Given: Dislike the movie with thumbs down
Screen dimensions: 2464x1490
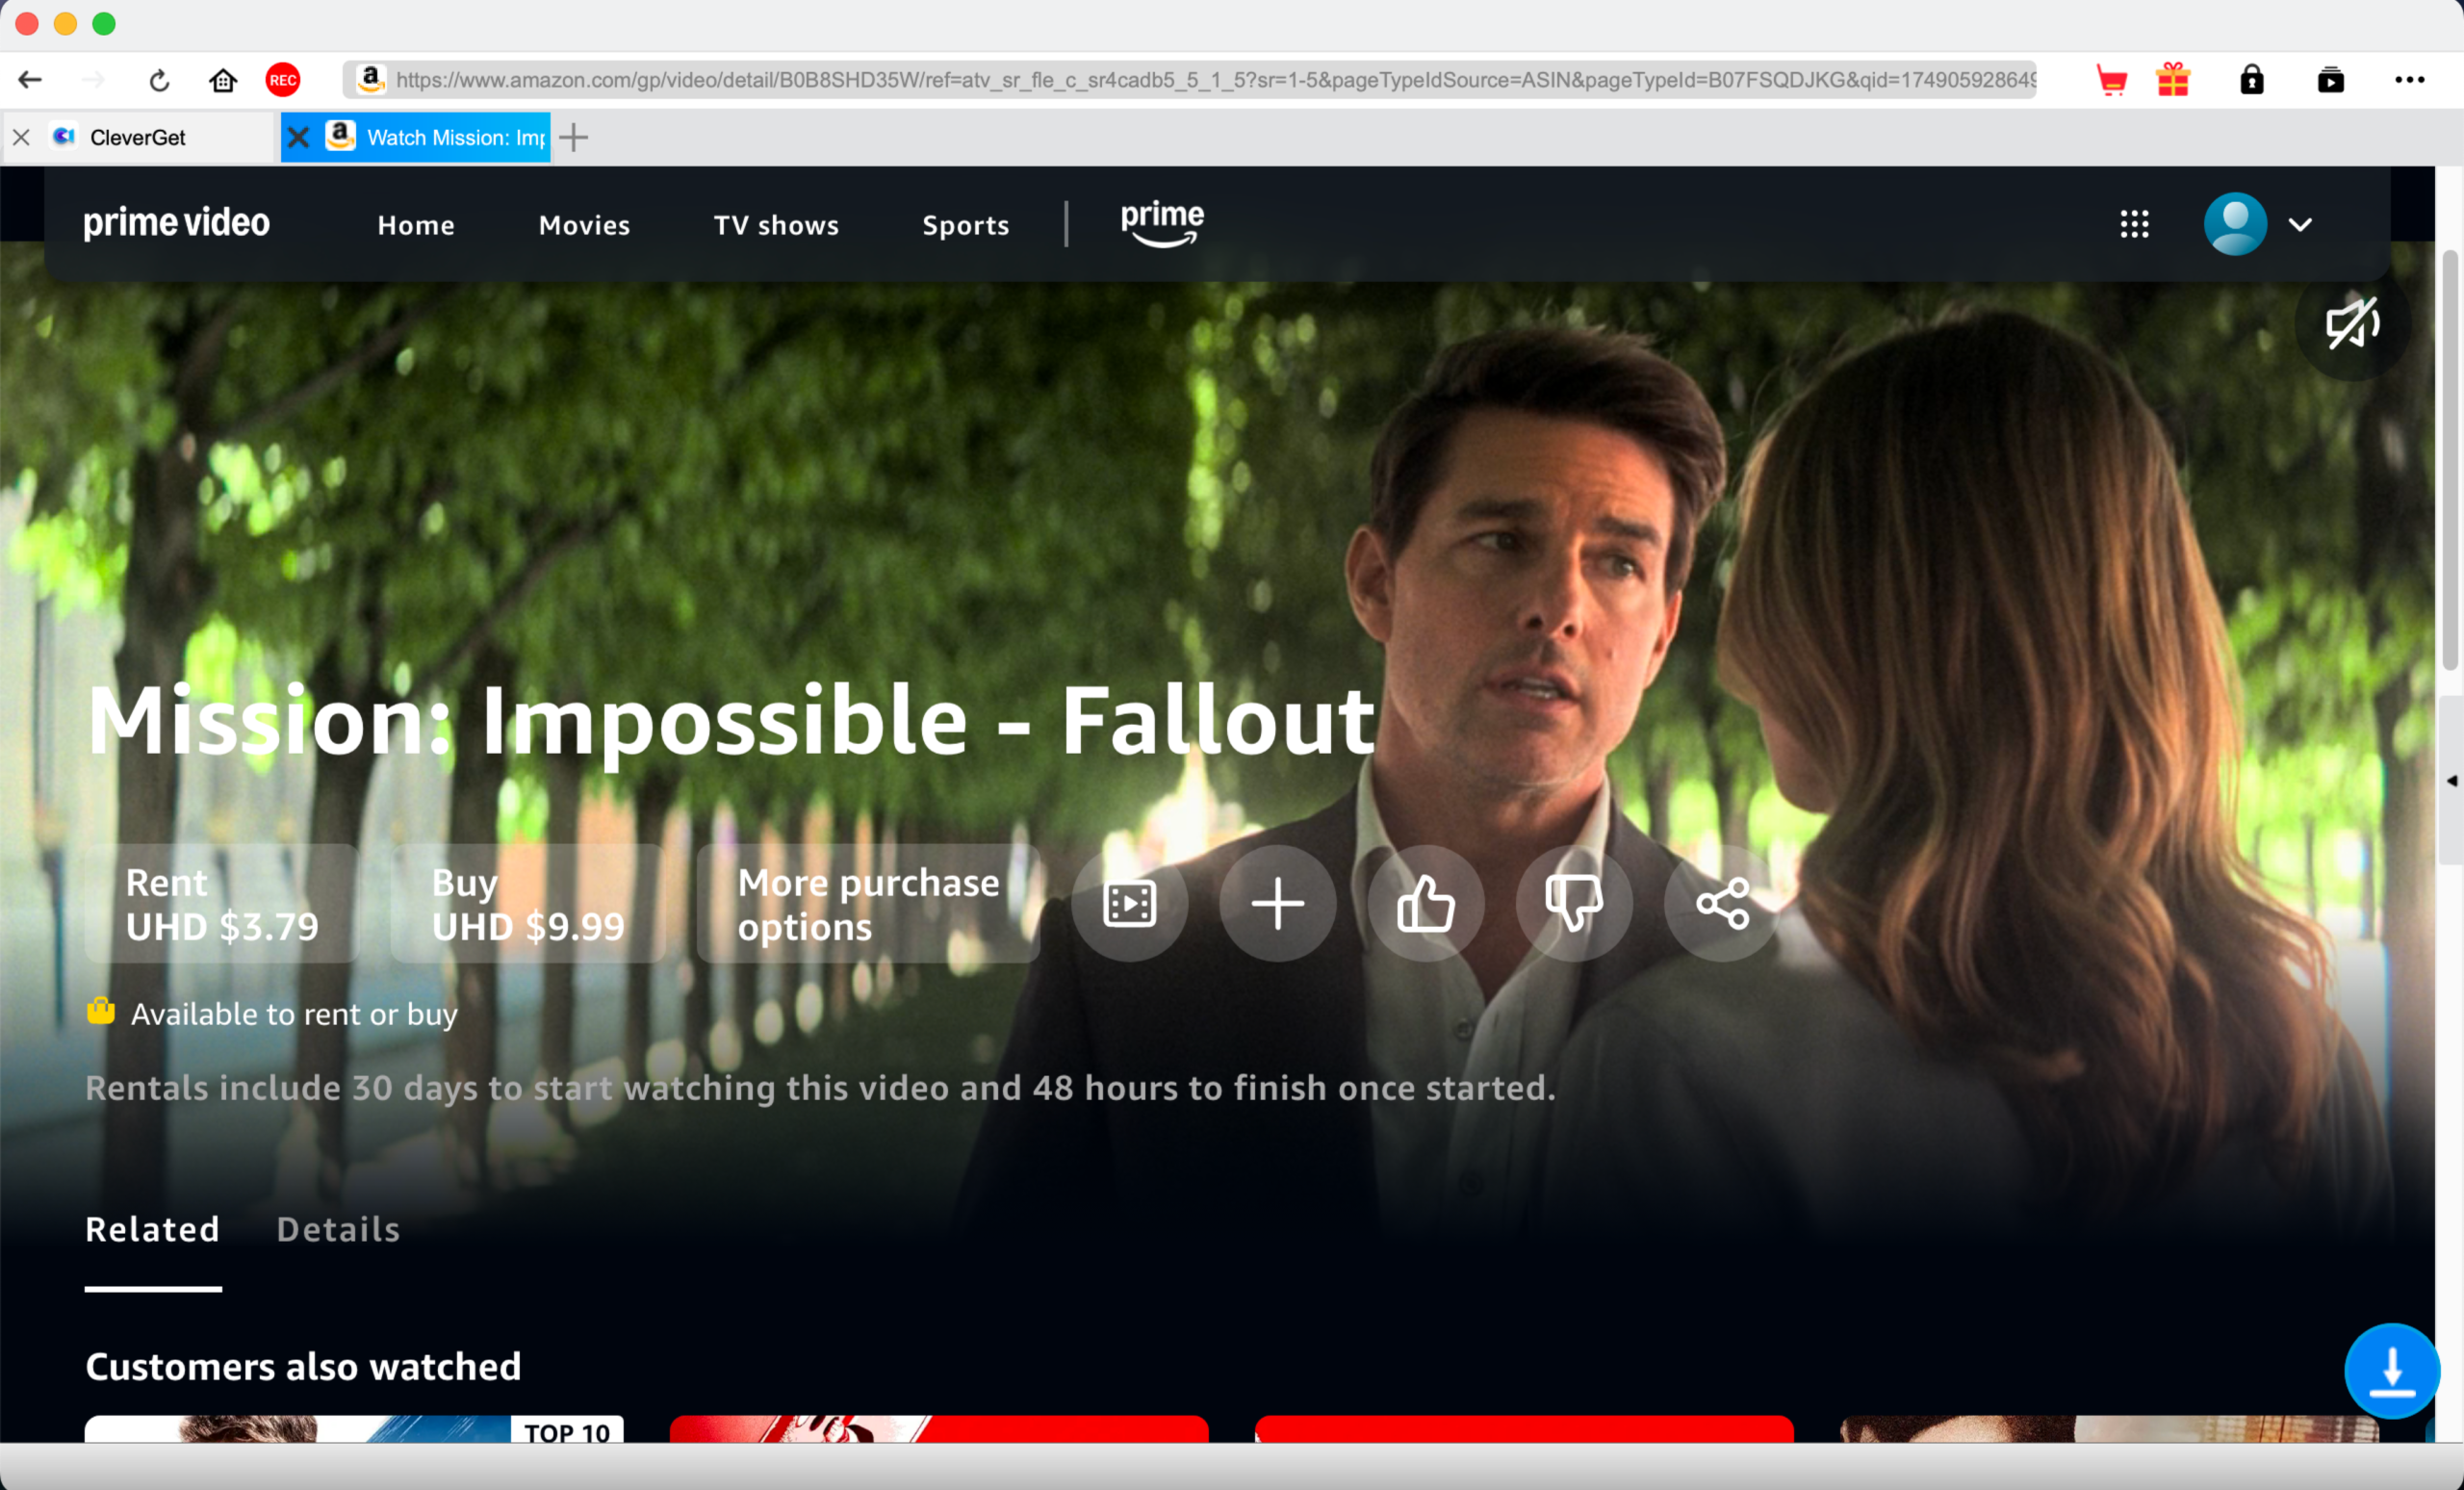Looking at the screenshot, I should (x=1574, y=904).
